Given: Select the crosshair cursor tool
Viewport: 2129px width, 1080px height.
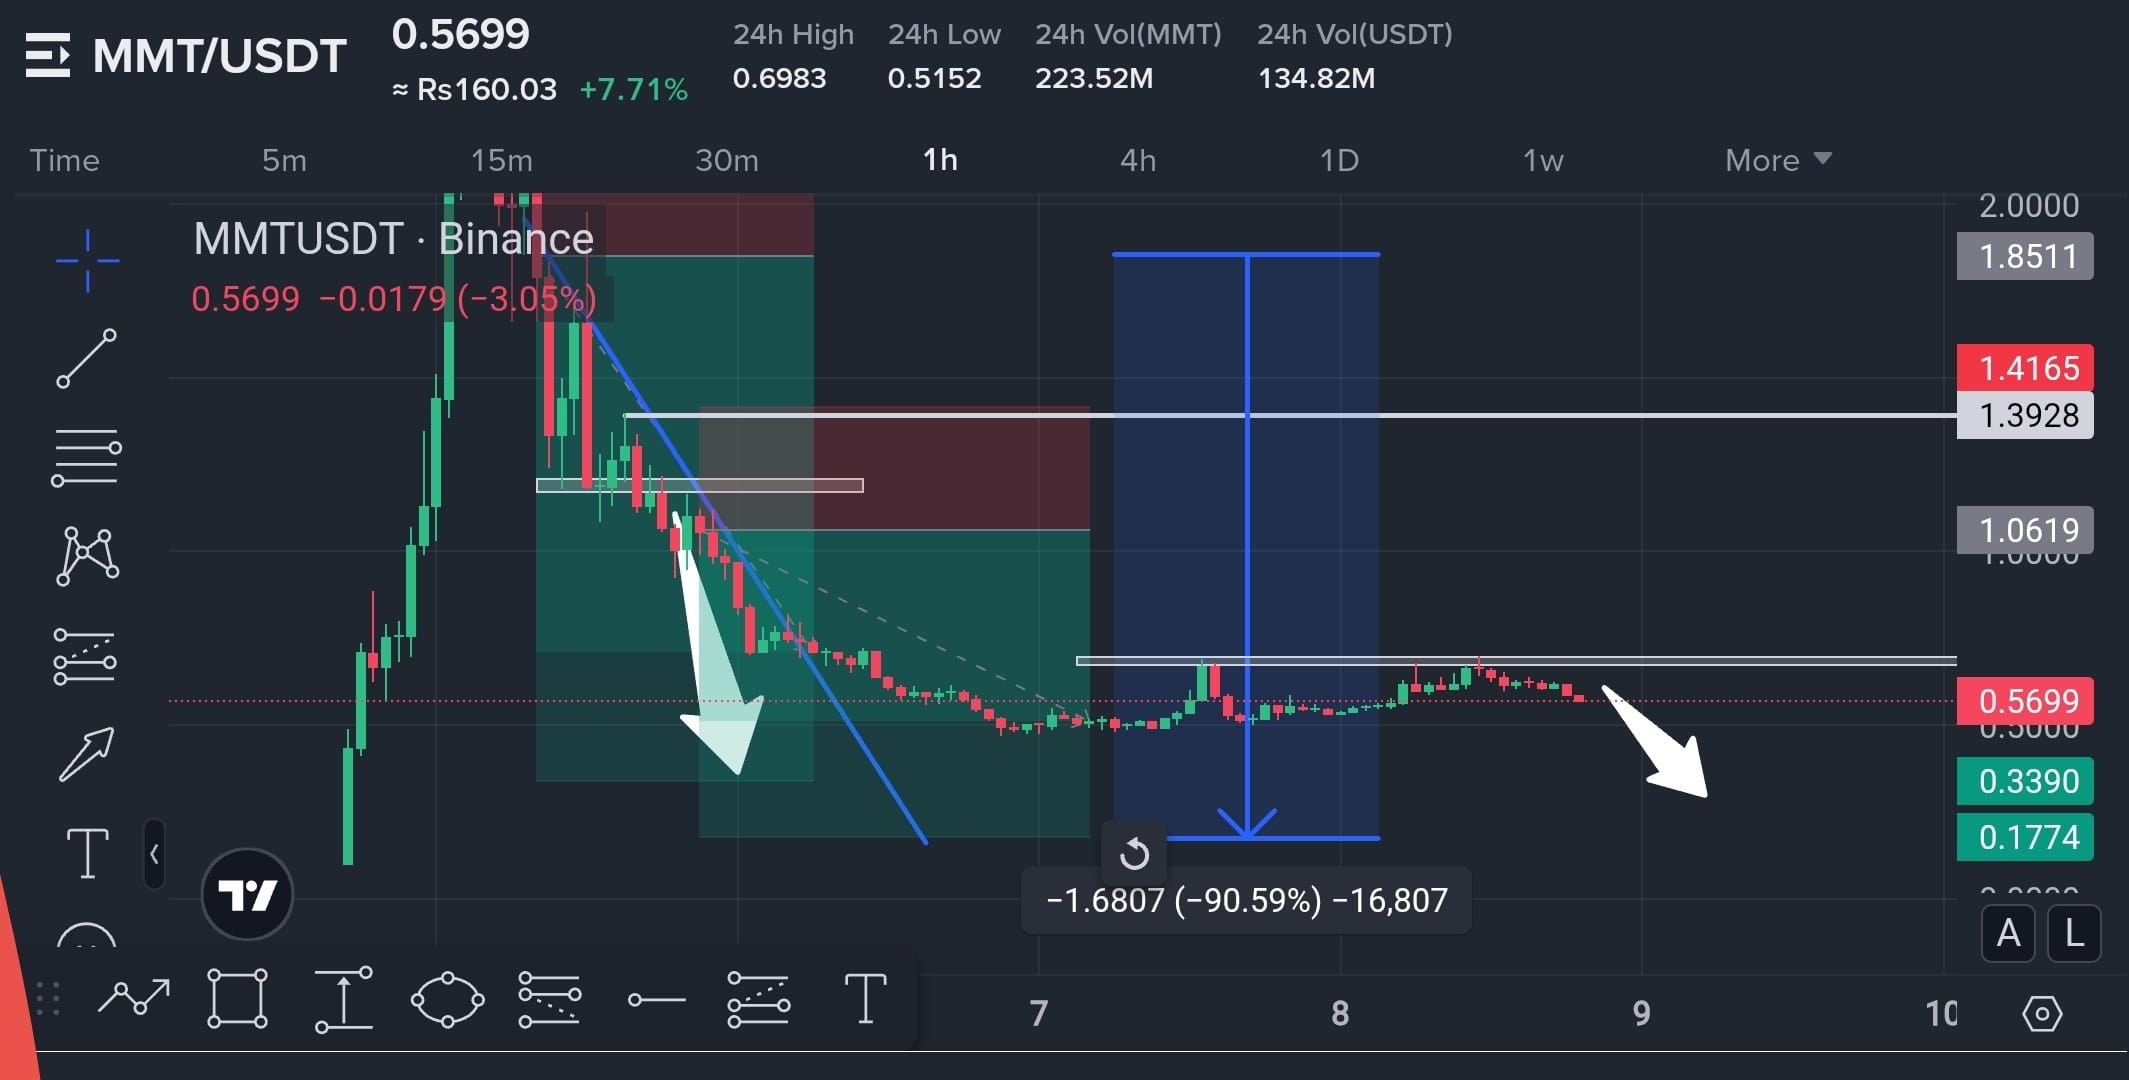Looking at the screenshot, I should pos(87,261).
